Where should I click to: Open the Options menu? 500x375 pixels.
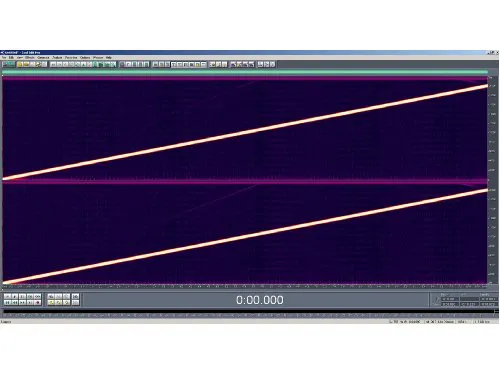point(85,57)
